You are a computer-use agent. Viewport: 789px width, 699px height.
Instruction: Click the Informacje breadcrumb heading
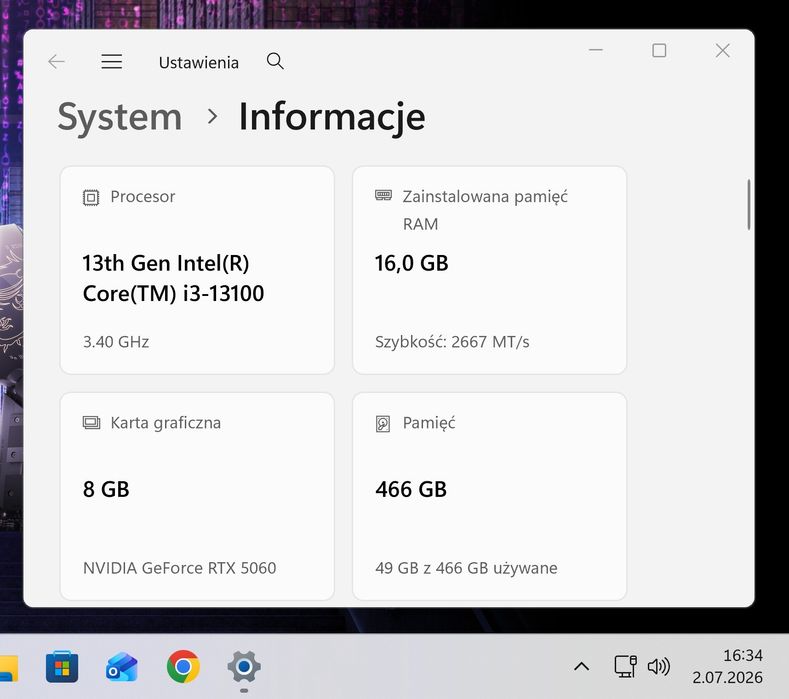coord(332,117)
